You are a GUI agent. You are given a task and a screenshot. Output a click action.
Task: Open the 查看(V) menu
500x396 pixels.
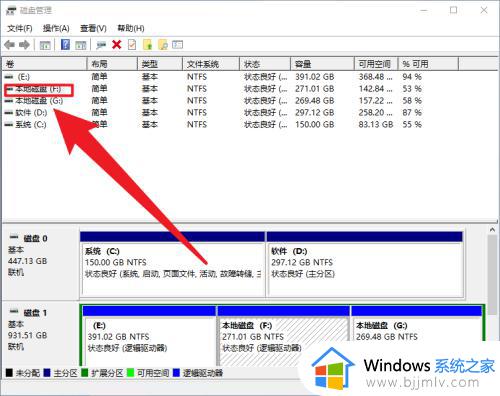93,29
